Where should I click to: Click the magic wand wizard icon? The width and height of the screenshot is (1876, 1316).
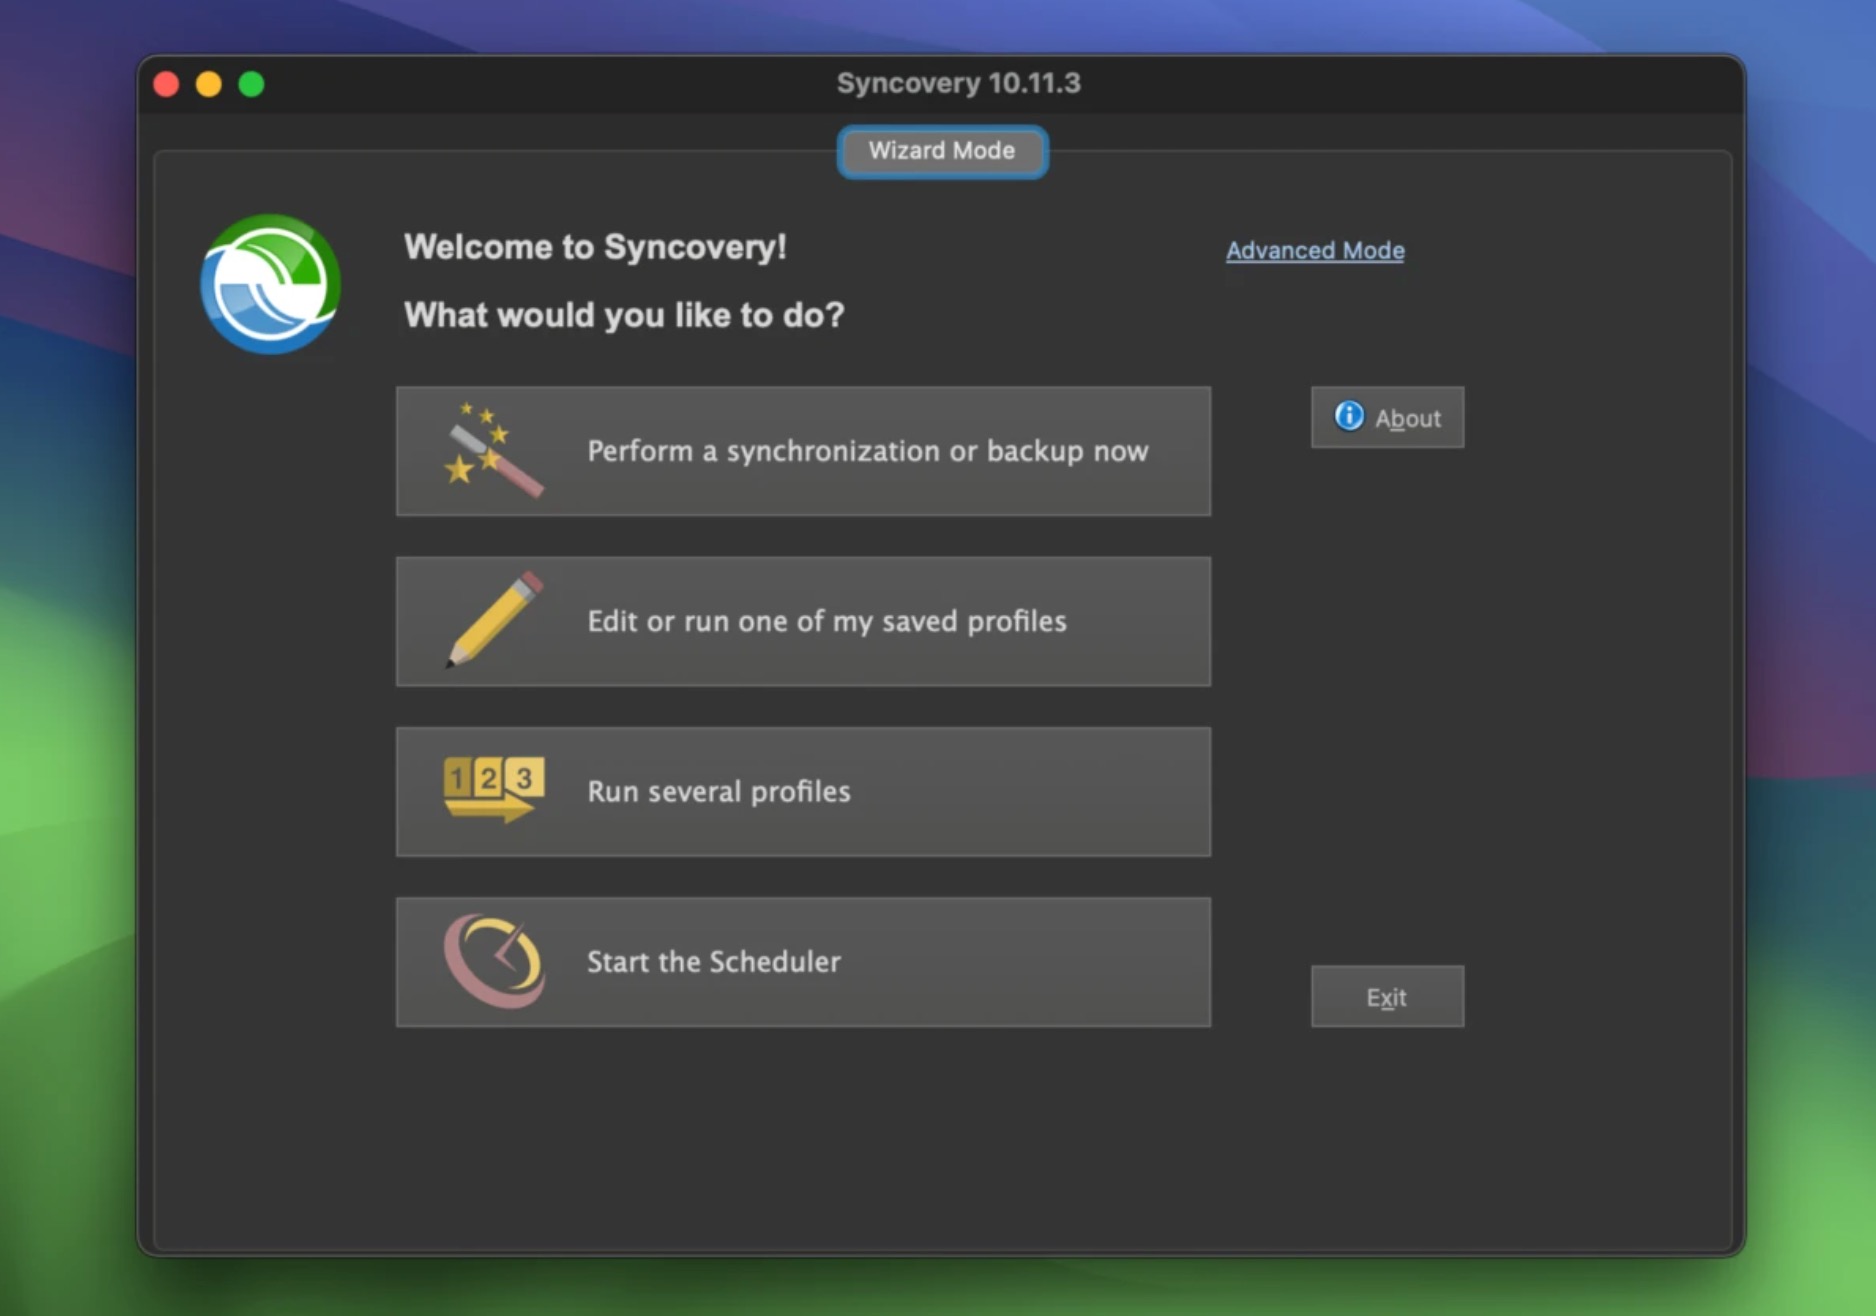point(493,450)
